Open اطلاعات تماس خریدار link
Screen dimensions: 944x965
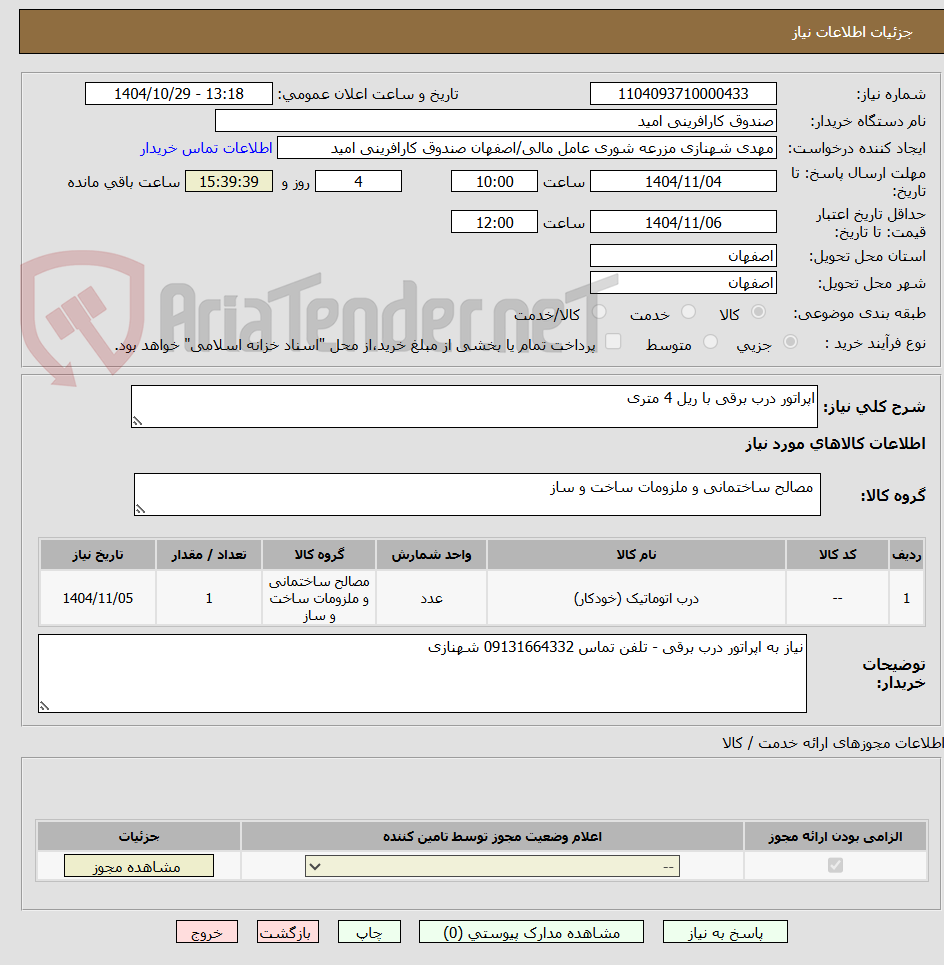[x=206, y=148]
